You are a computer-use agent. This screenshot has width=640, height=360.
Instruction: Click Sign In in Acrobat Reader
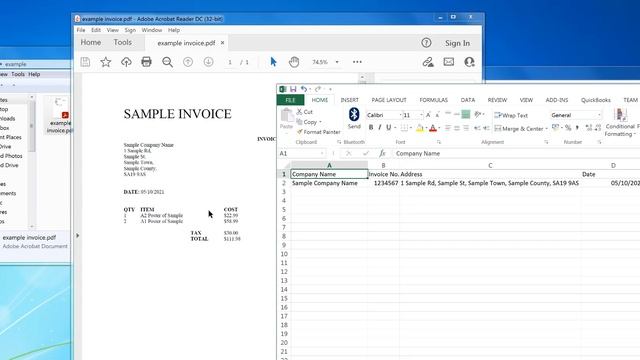pos(457,43)
